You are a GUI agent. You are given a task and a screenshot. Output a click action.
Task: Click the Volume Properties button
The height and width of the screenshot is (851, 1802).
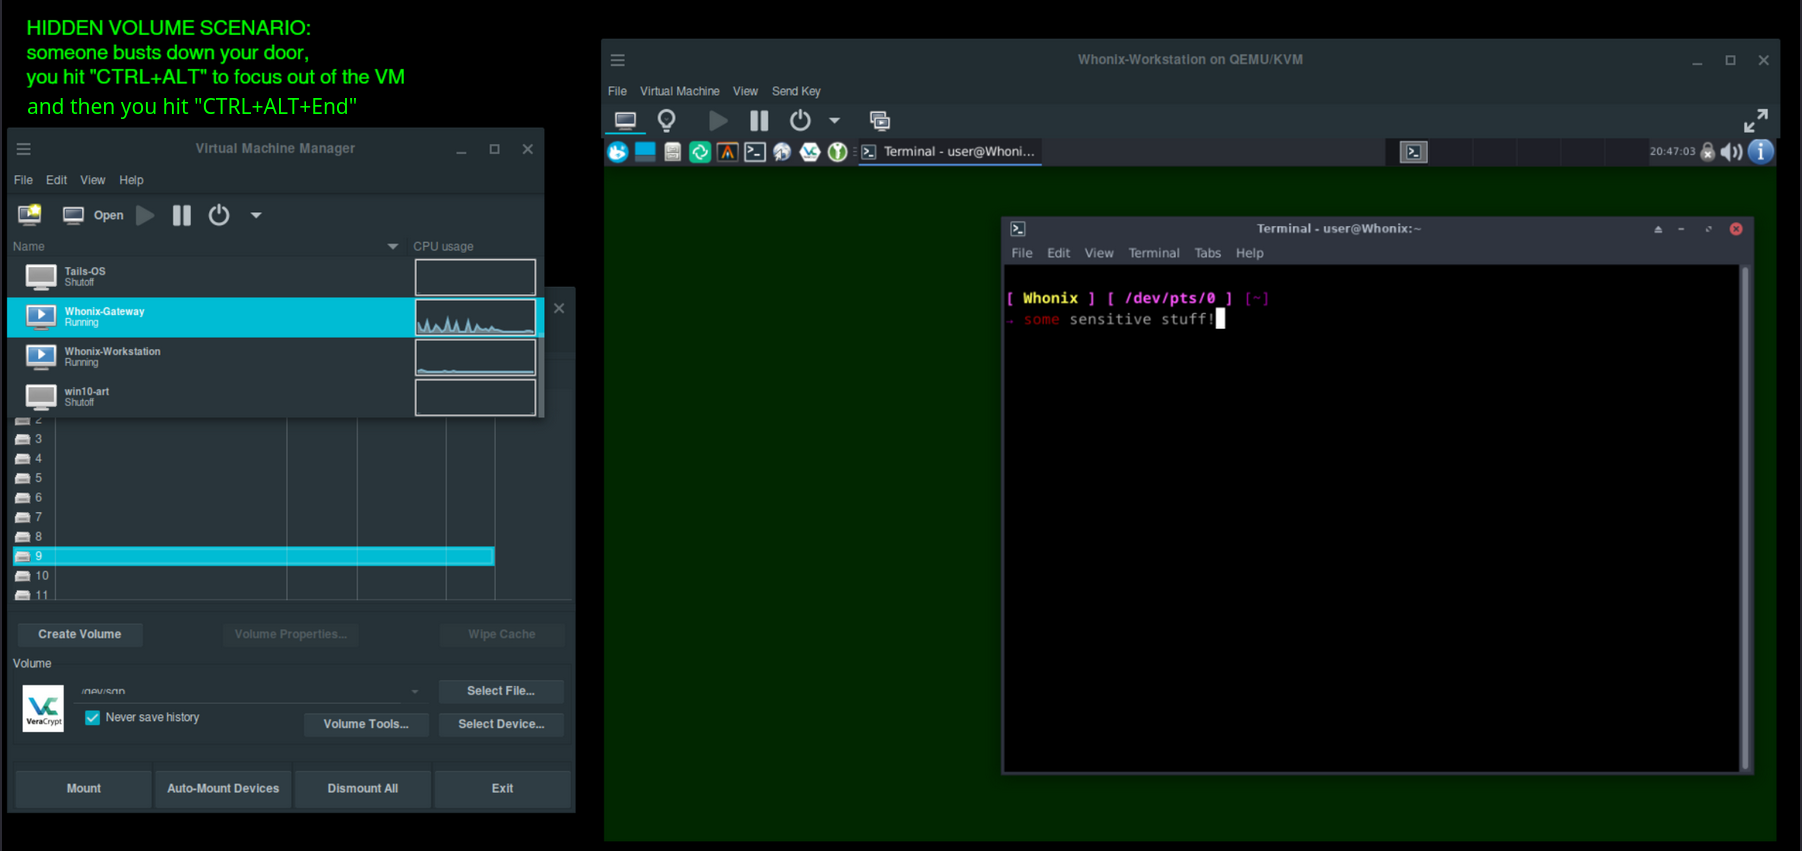pos(291,634)
